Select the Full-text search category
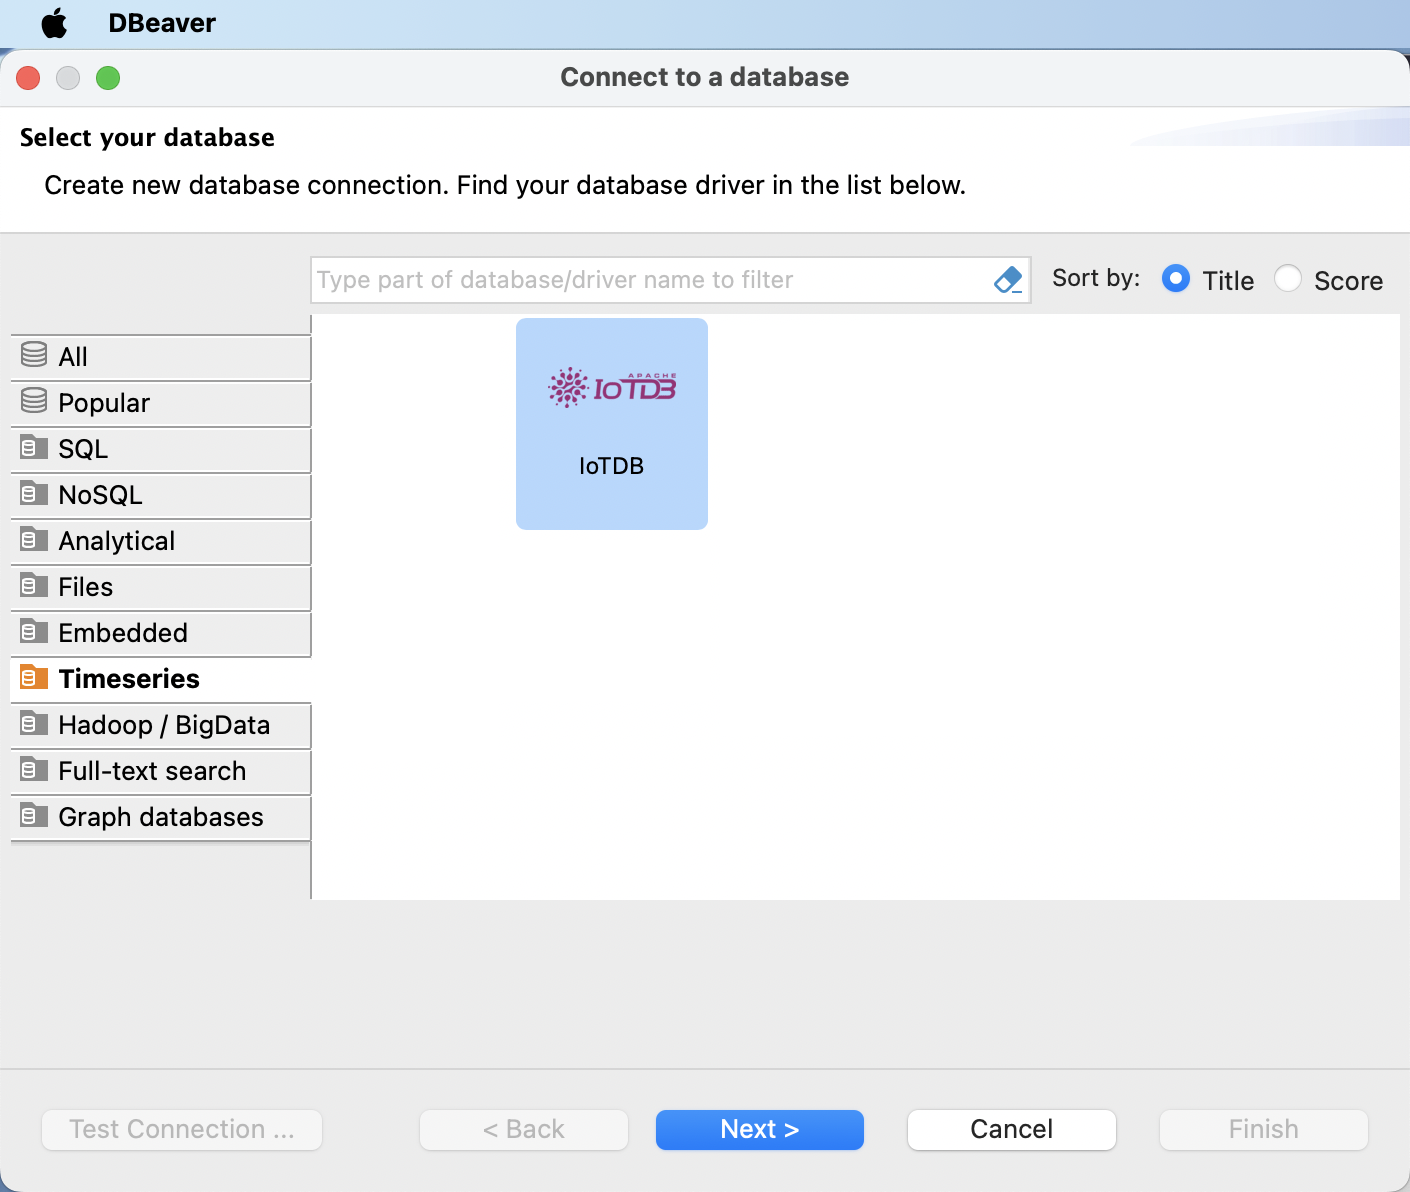The image size is (1410, 1192). [x=152, y=771]
